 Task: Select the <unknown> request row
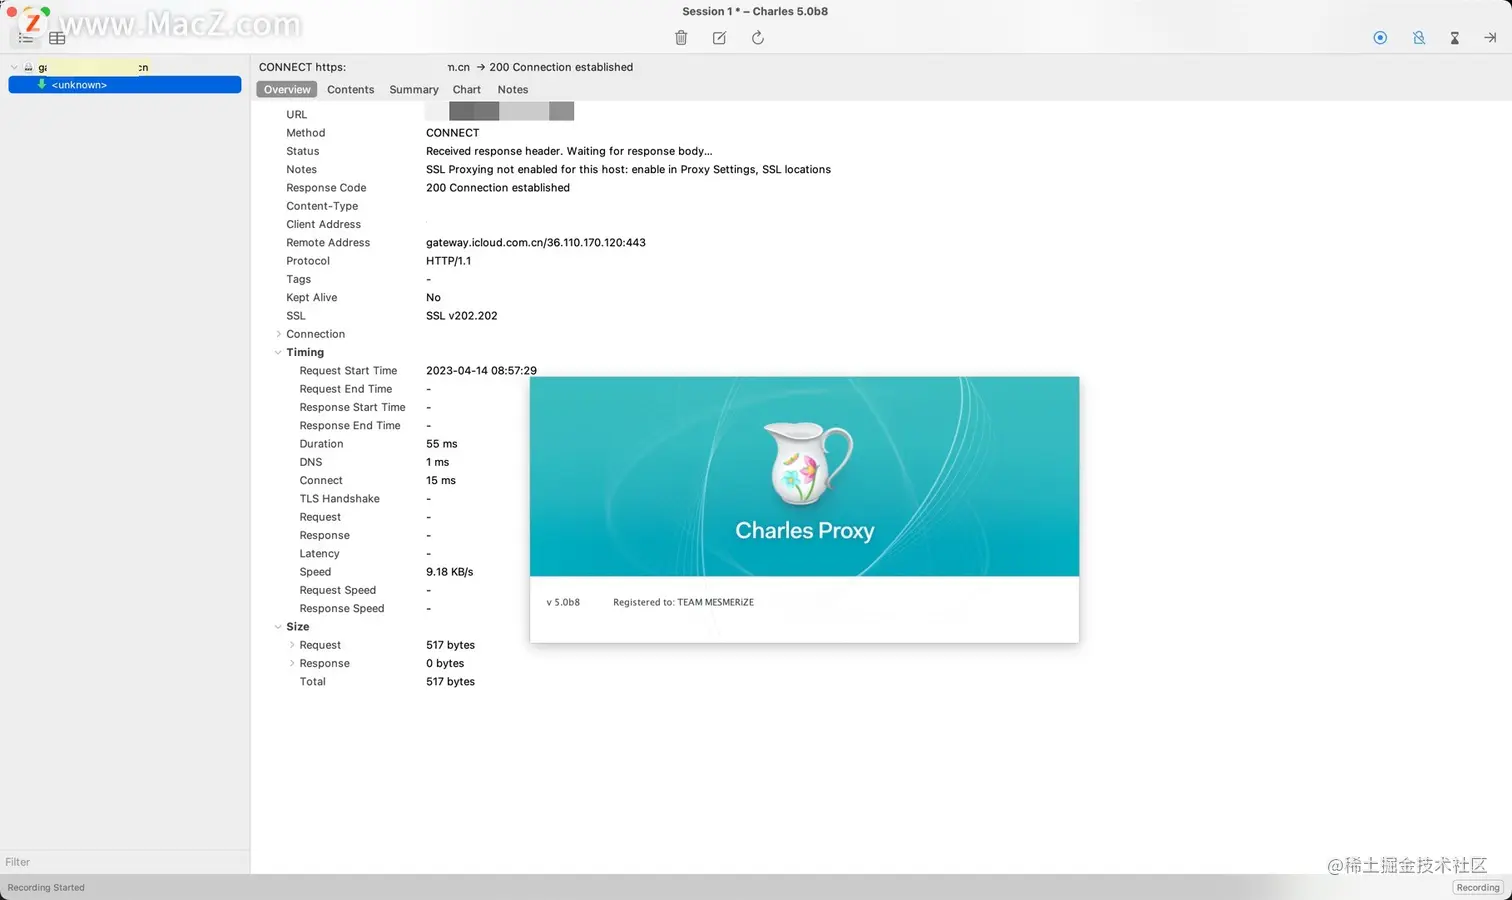tap(125, 85)
